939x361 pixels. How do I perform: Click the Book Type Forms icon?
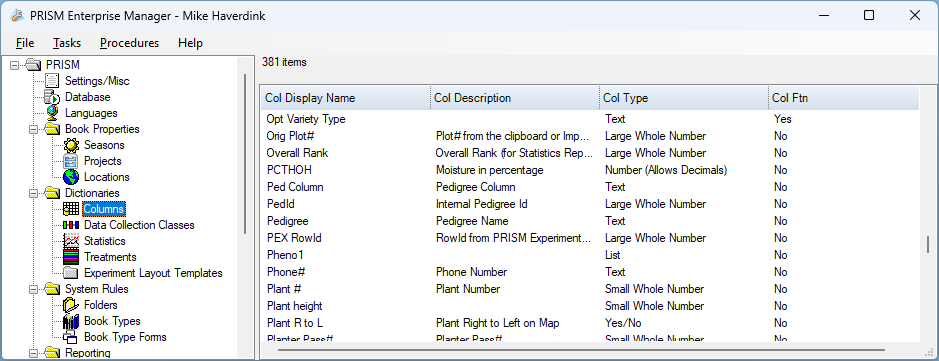tap(71, 337)
